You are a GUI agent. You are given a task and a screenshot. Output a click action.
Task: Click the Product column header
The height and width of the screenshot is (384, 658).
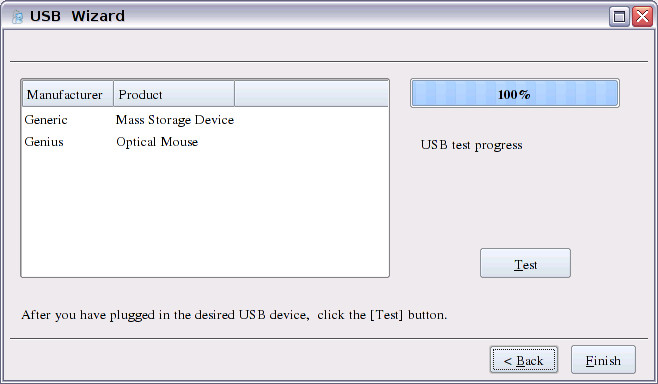174,94
